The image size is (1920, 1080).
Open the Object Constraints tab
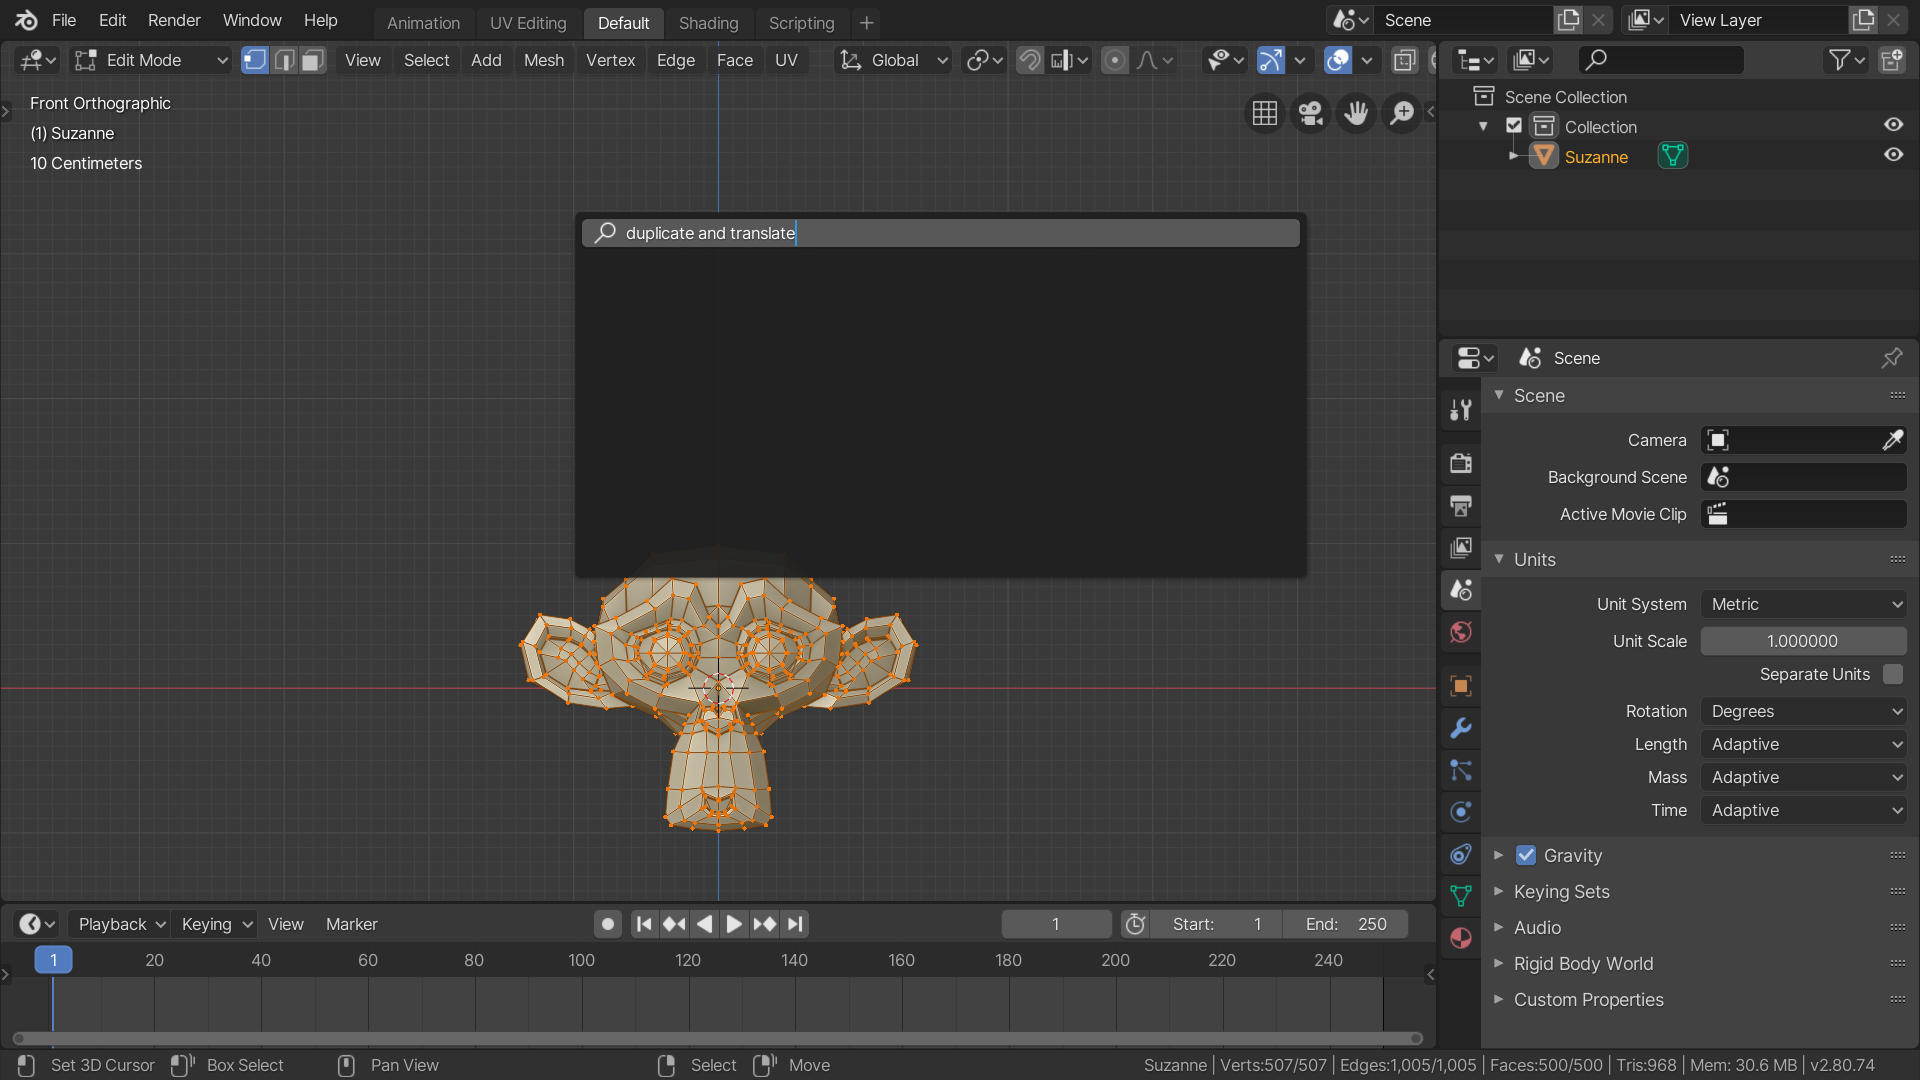pos(1461,854)
